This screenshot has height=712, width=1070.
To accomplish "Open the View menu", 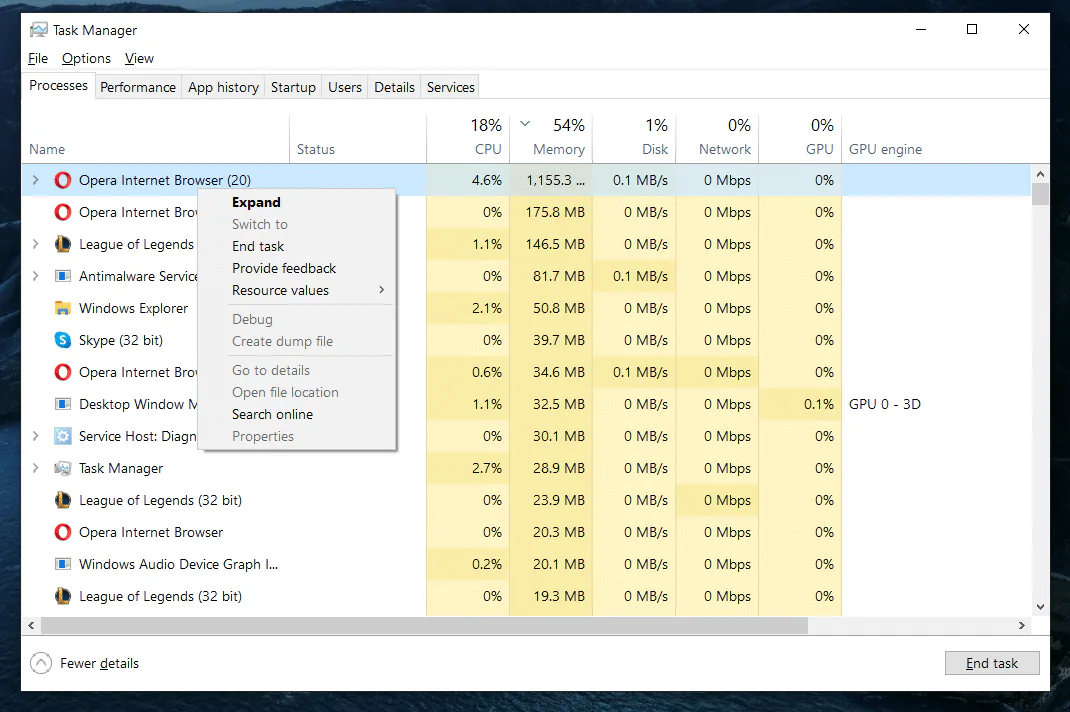I will pyautogui.click(x=139, y=59).
